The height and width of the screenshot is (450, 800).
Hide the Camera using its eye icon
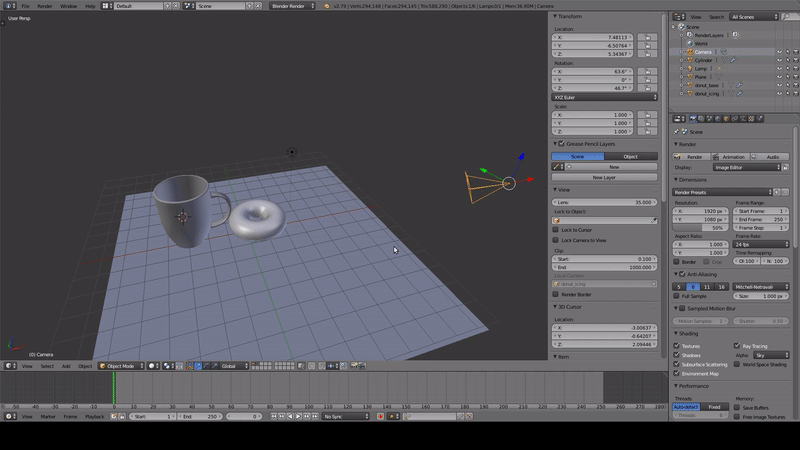(x=779, y=51)
